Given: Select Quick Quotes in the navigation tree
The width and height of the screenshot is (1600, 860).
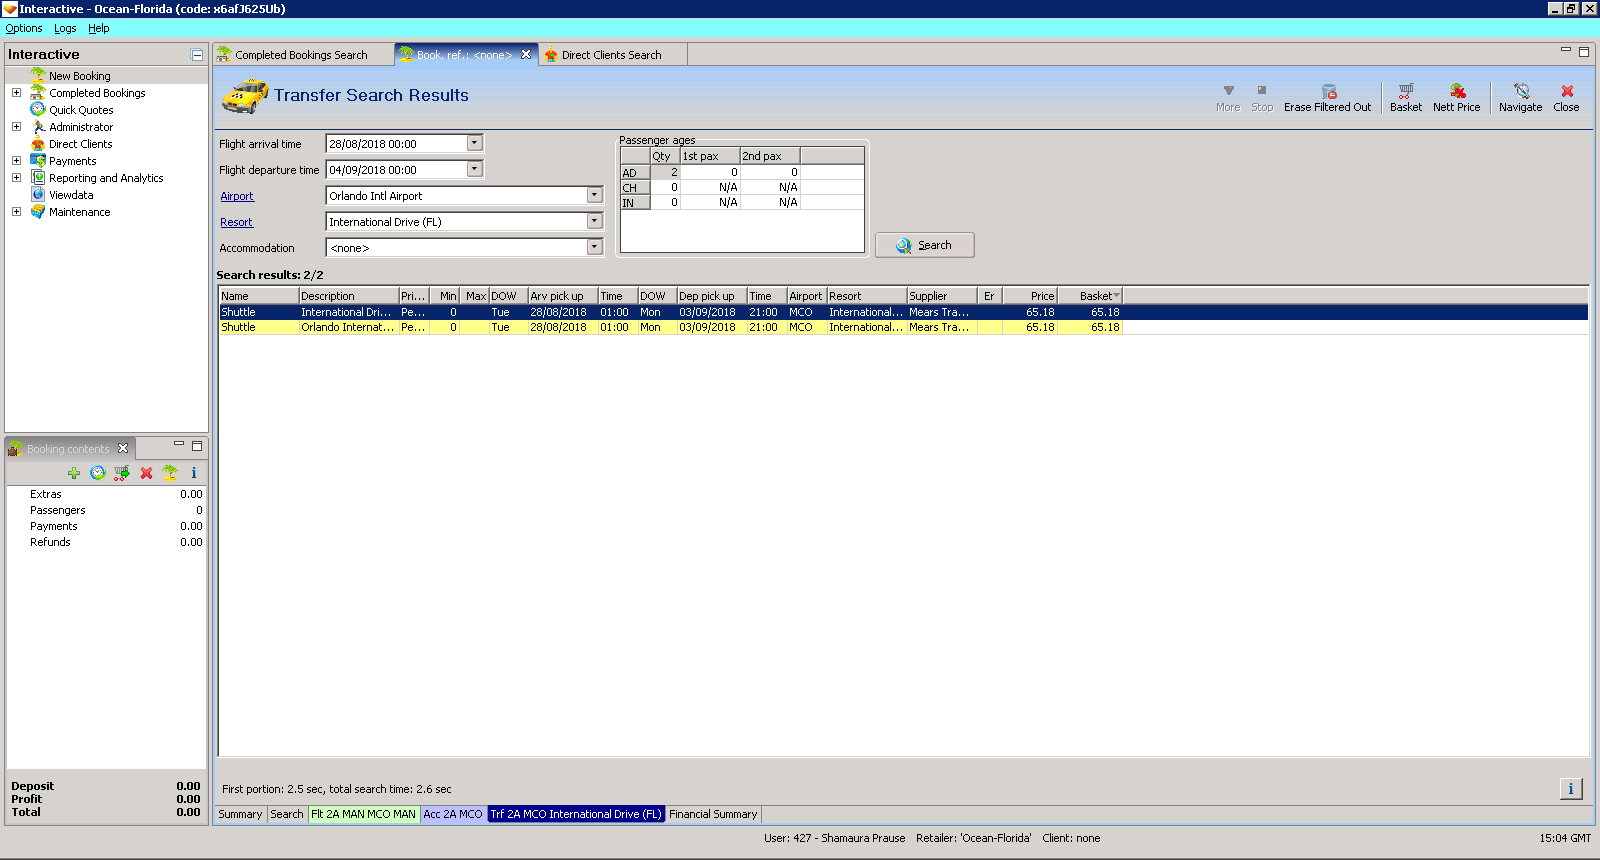Looking at the screenshot, I should 81,110.
